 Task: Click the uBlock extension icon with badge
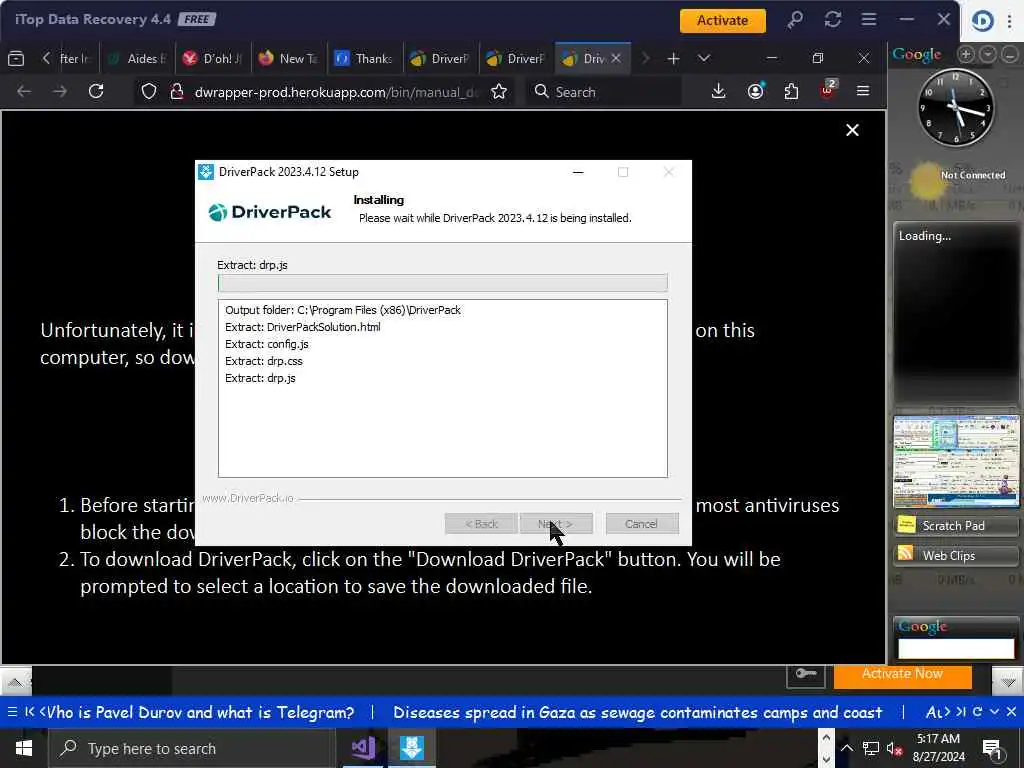[x=828, y=89]
